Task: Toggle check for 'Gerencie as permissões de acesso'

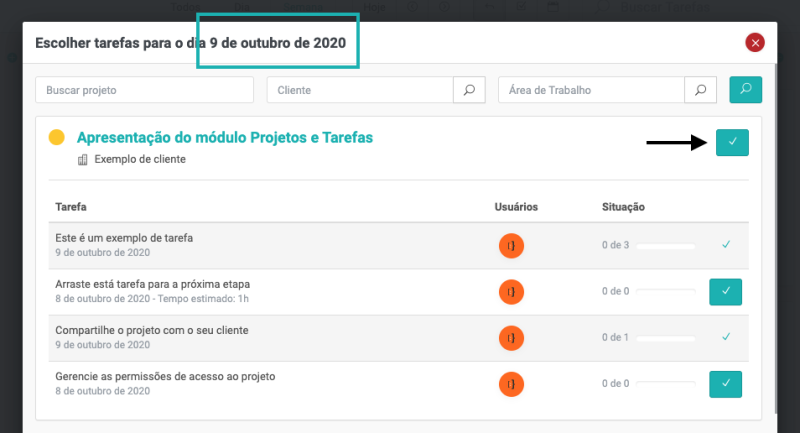Action: click(726, 383)
